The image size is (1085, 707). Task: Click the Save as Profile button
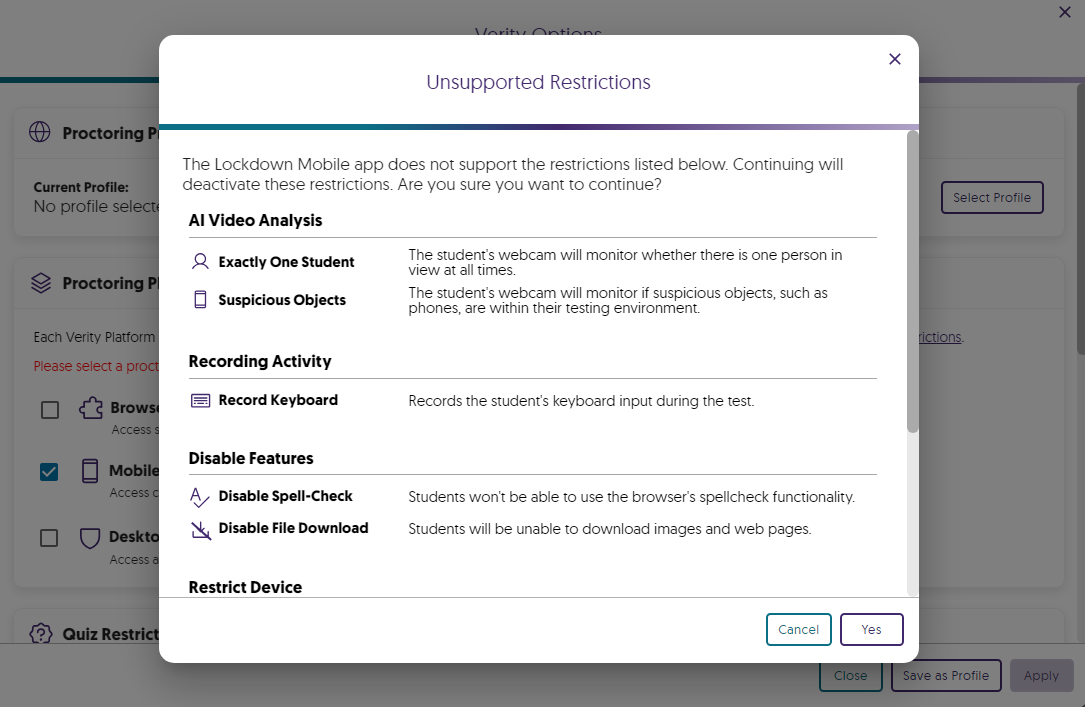(945, 675)
